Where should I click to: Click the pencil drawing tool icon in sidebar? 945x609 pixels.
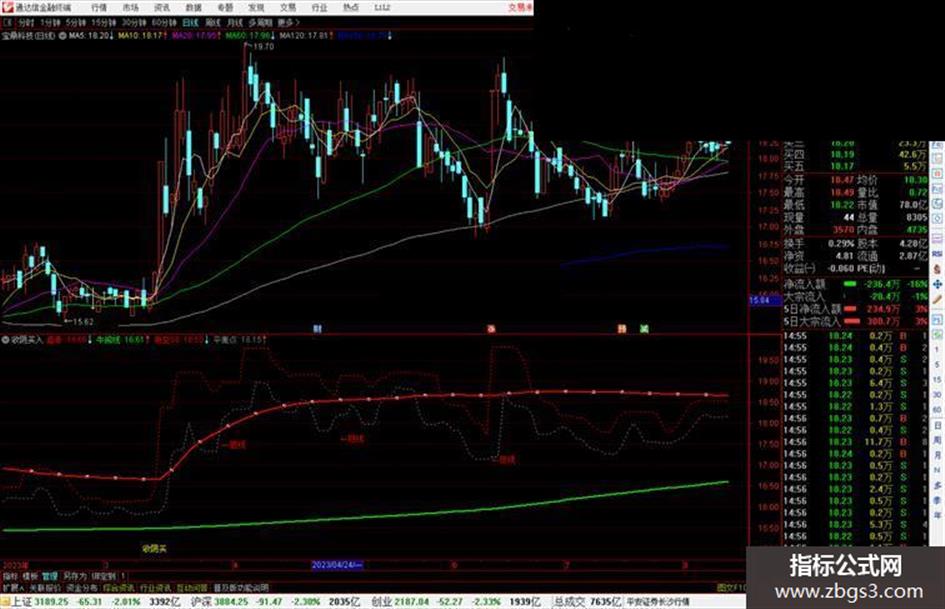coord(937,299)
